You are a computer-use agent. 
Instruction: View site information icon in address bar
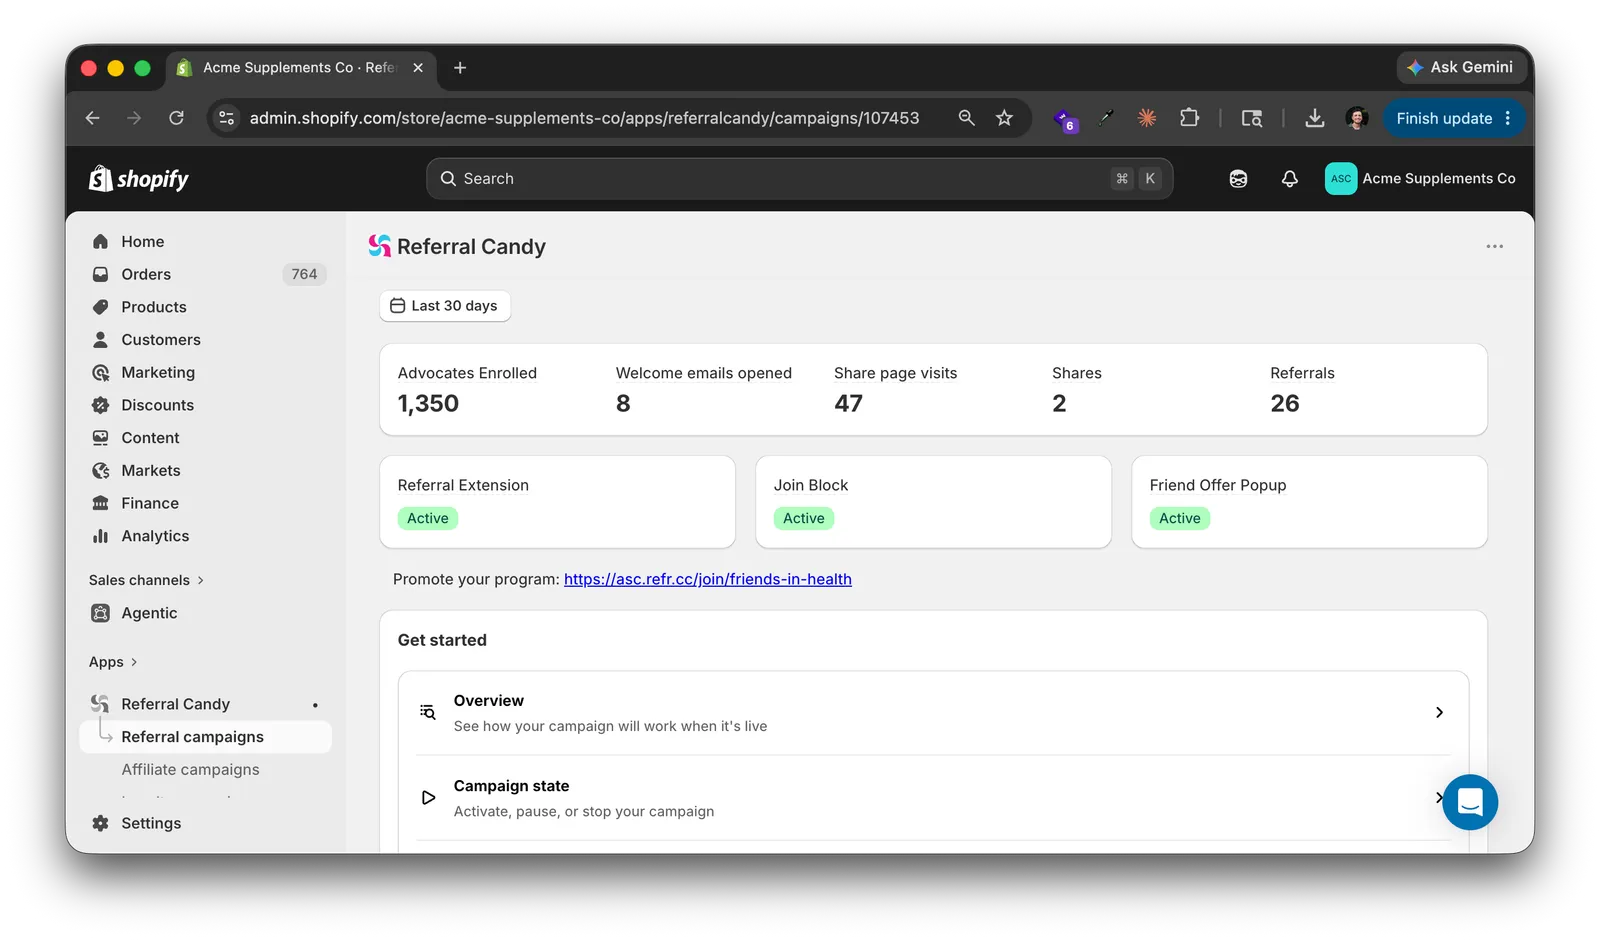227,118
